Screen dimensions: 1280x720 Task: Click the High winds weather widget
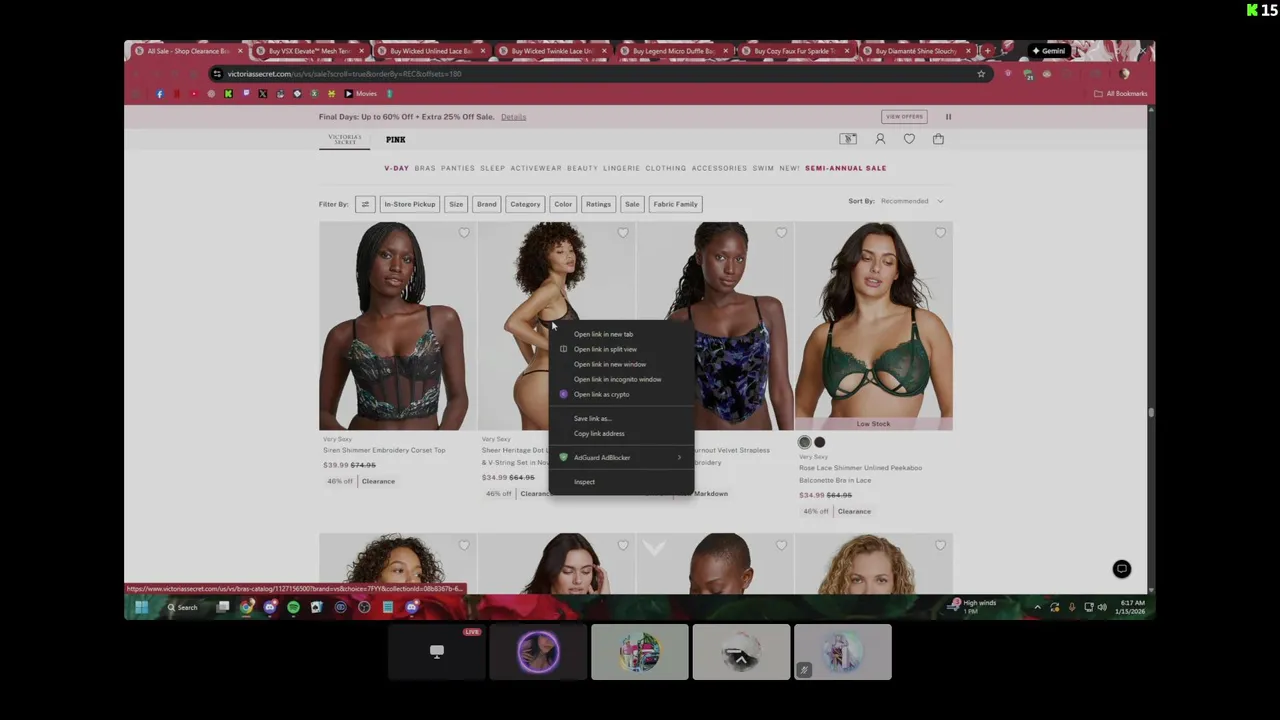click(973, 606)
